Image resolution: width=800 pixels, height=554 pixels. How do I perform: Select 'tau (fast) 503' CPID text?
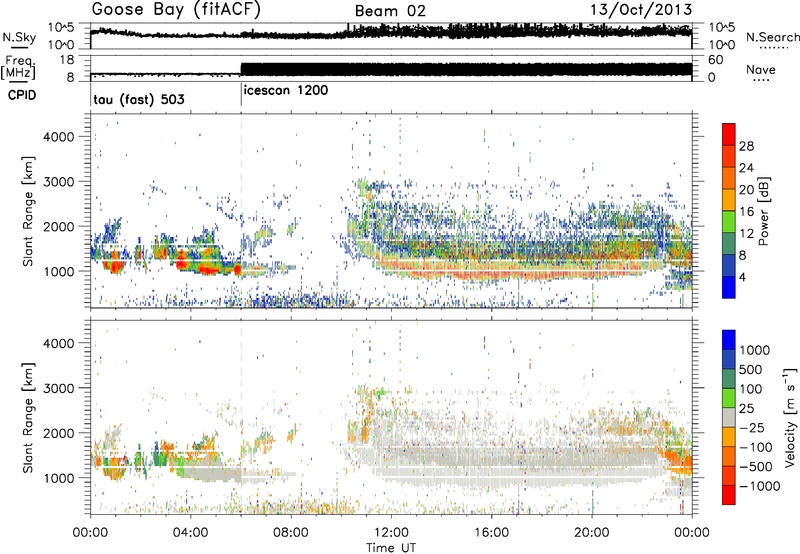[139, 99]
